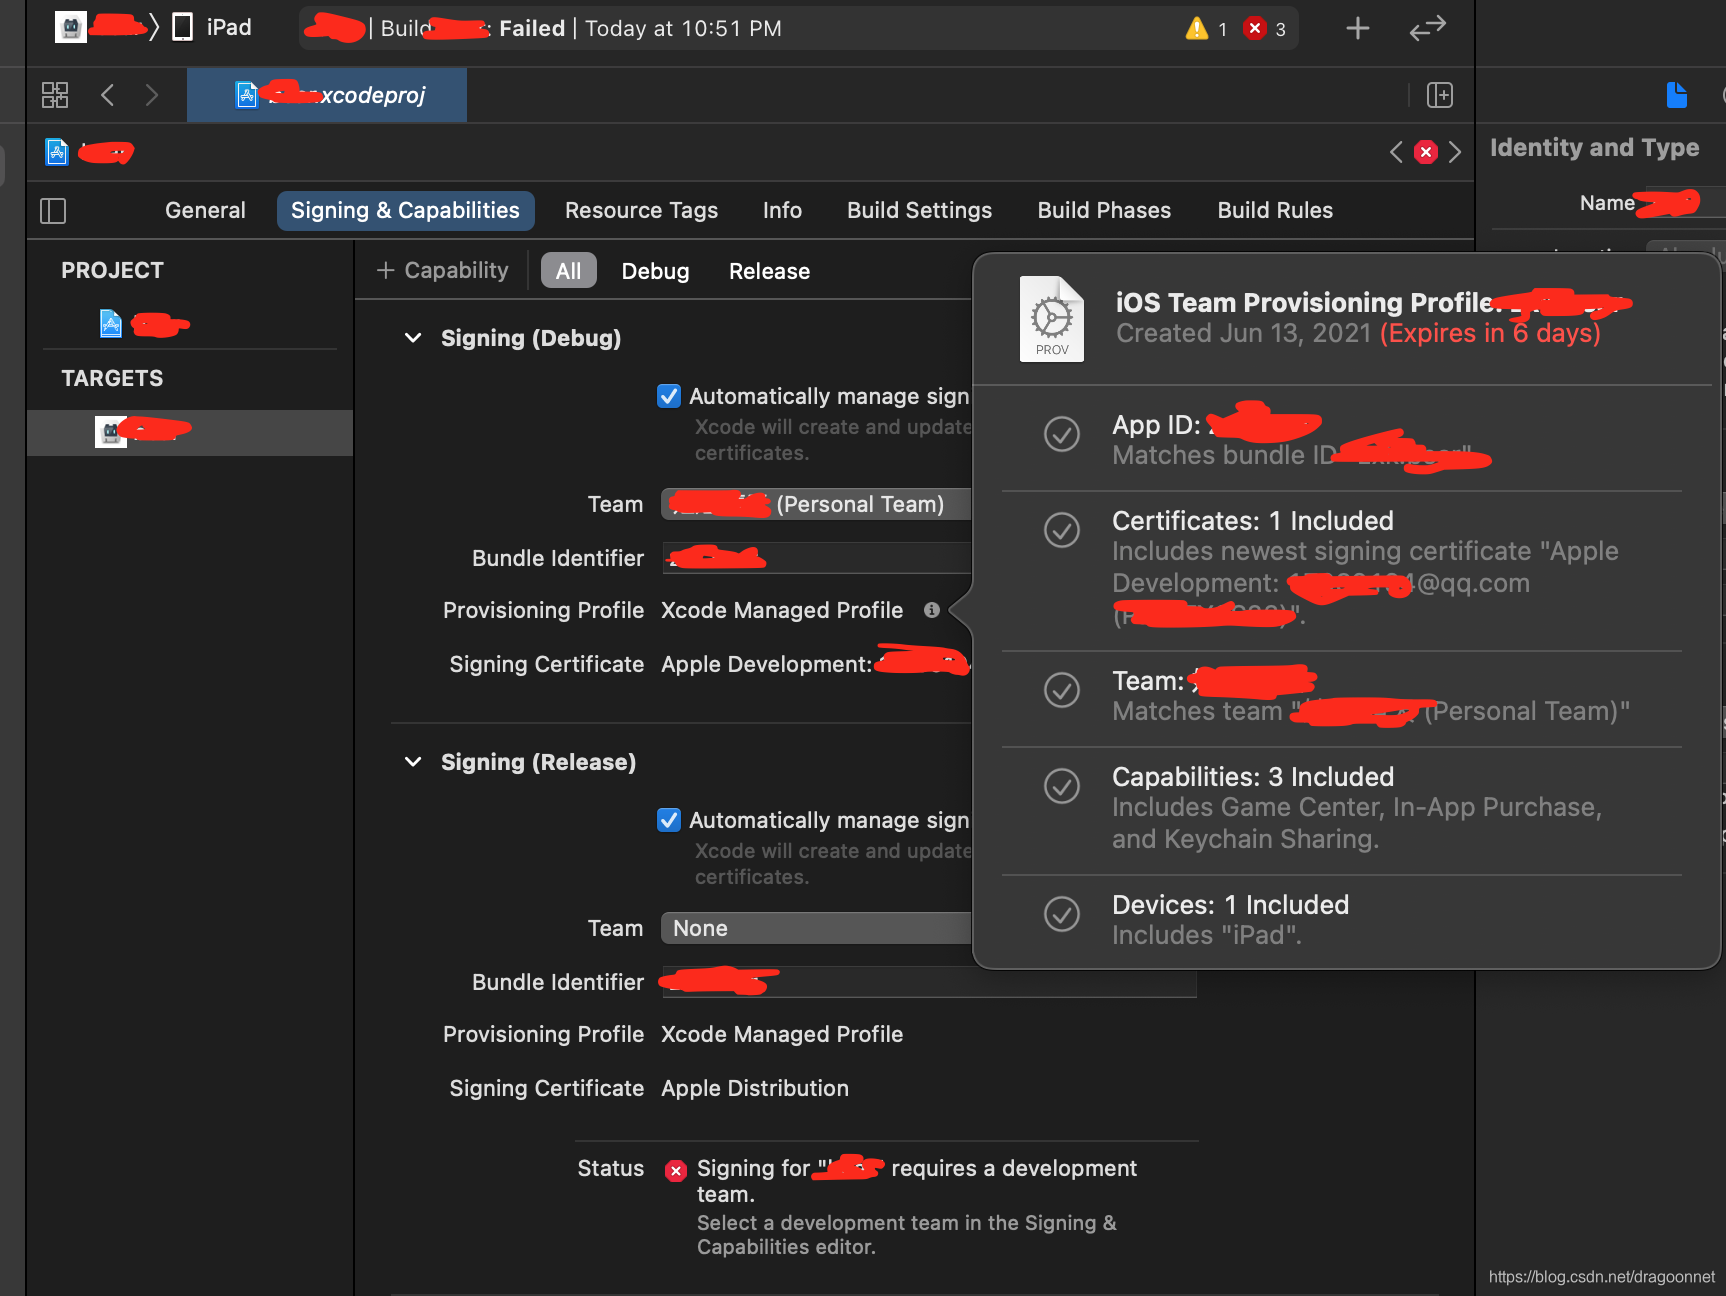The width and height of the screenshot is (1726, 1296).
Task: Open the Info tab
Action: point(782,211)
